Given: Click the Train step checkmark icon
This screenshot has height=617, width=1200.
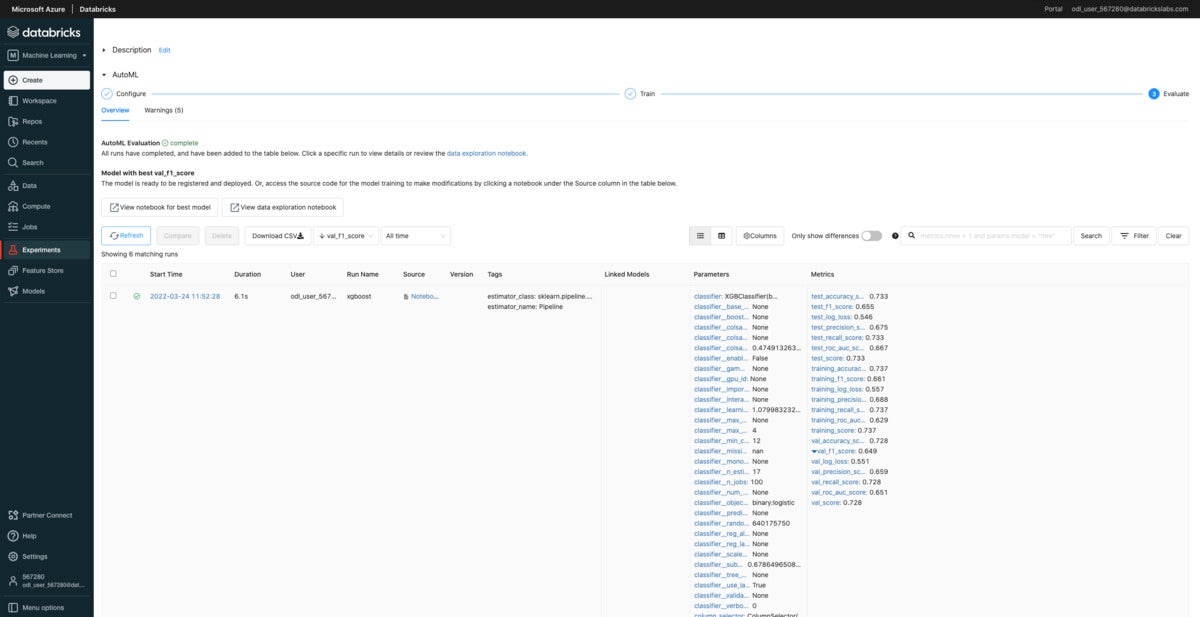Looking at the screenshot, I should point(630,93).
